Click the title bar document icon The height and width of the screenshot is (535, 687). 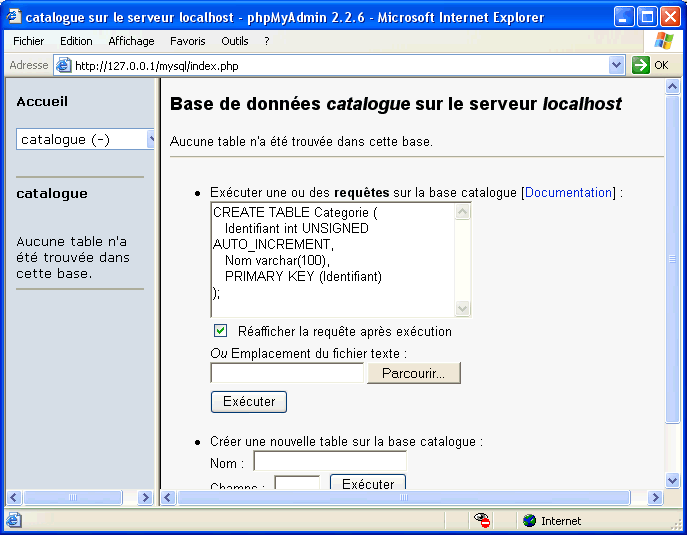[14, 16]
